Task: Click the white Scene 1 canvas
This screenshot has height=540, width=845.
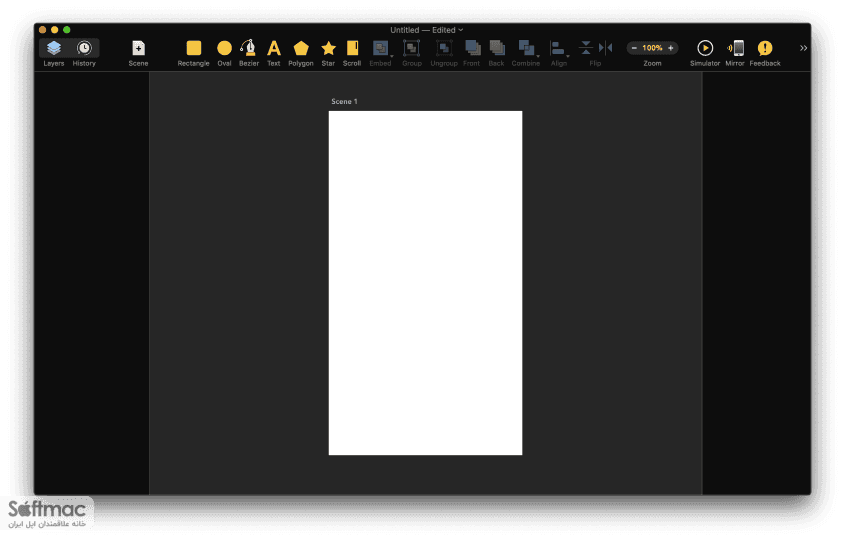Action: pos(425,283)
